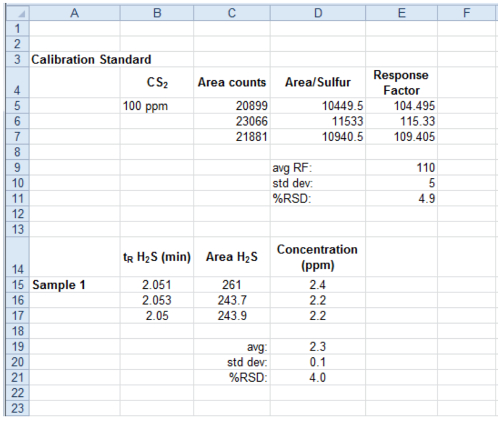Screen dimensions: 500x421
Task: Select row 9 header
Action: pos(18,167)
